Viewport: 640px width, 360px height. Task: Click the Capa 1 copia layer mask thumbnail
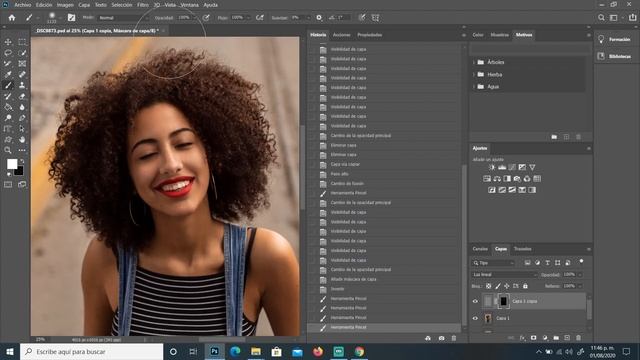coord(504,301)
